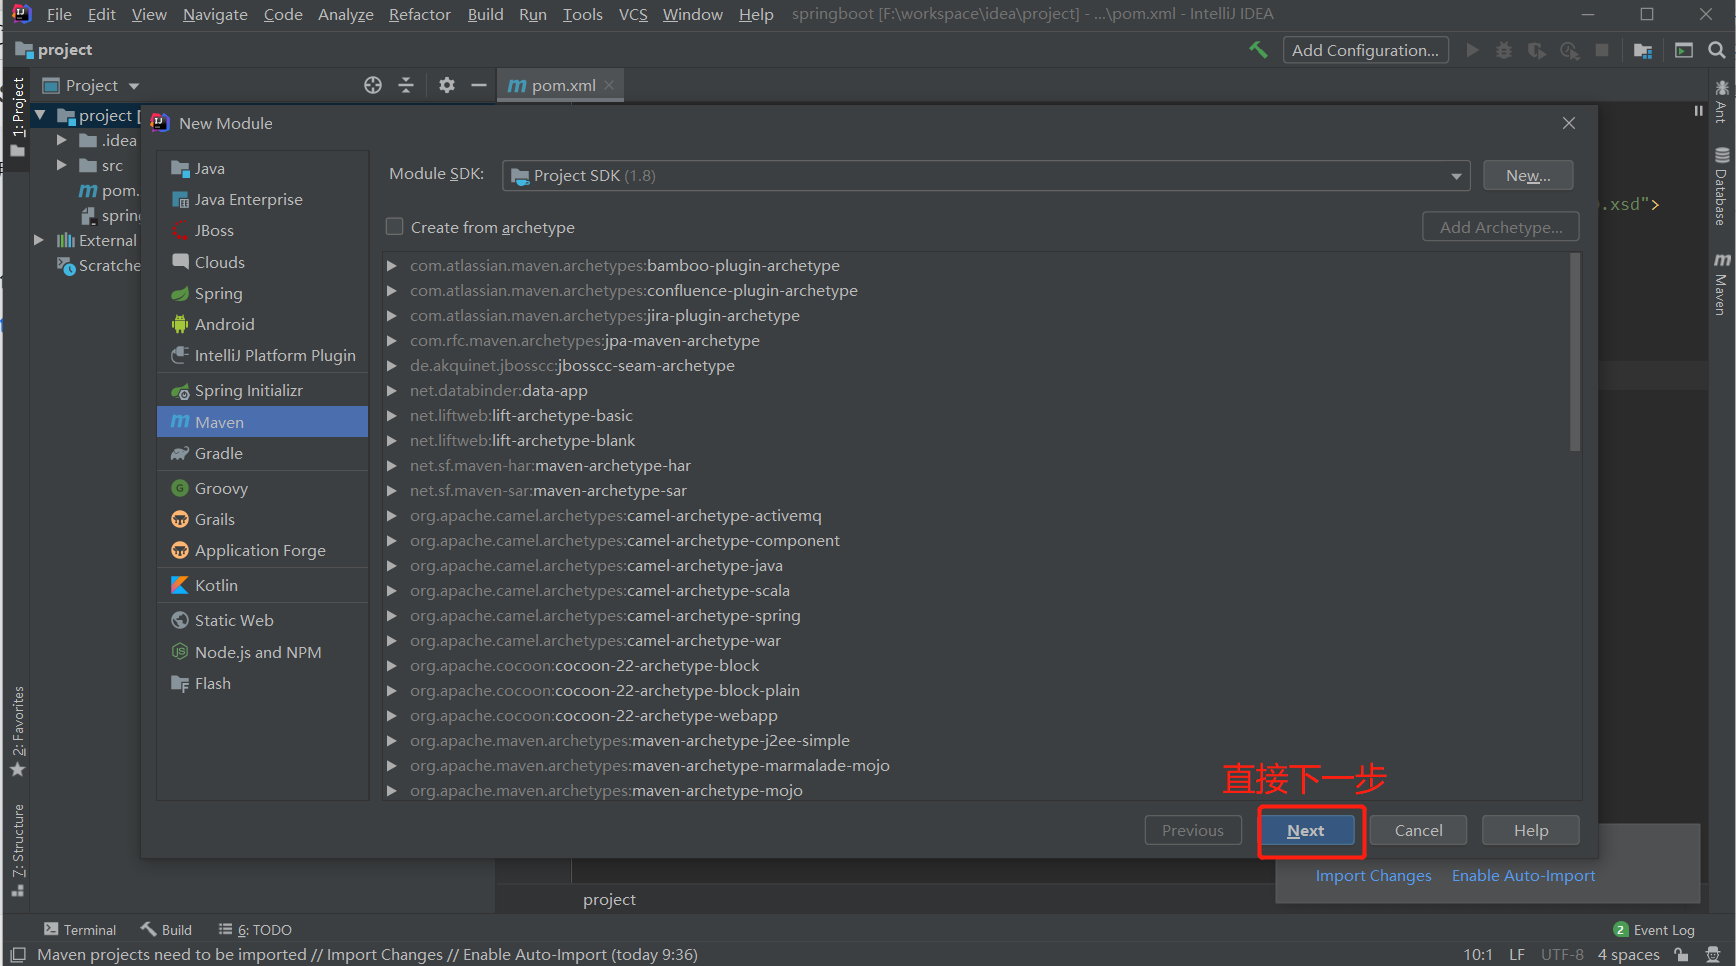This screenshot has width=1736, height=966.
Task: Click the Build project hammer icon
Action: click(1258, 50)
